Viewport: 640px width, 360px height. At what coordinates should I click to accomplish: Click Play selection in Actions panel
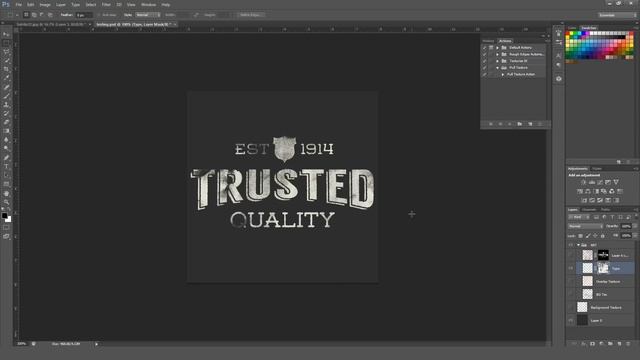[x=510, y=124]
